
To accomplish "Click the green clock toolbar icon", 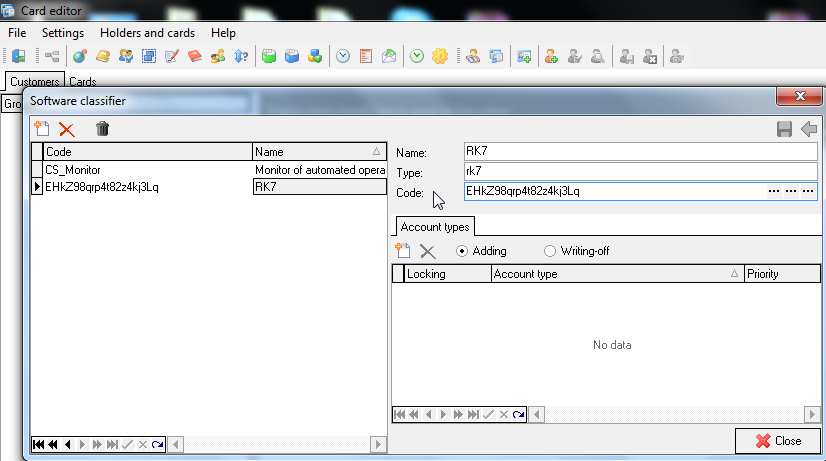I will [417, 56].
